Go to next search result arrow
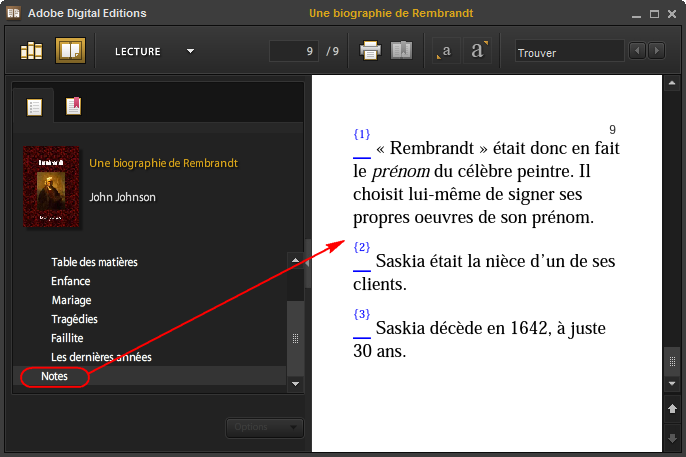 656,51
